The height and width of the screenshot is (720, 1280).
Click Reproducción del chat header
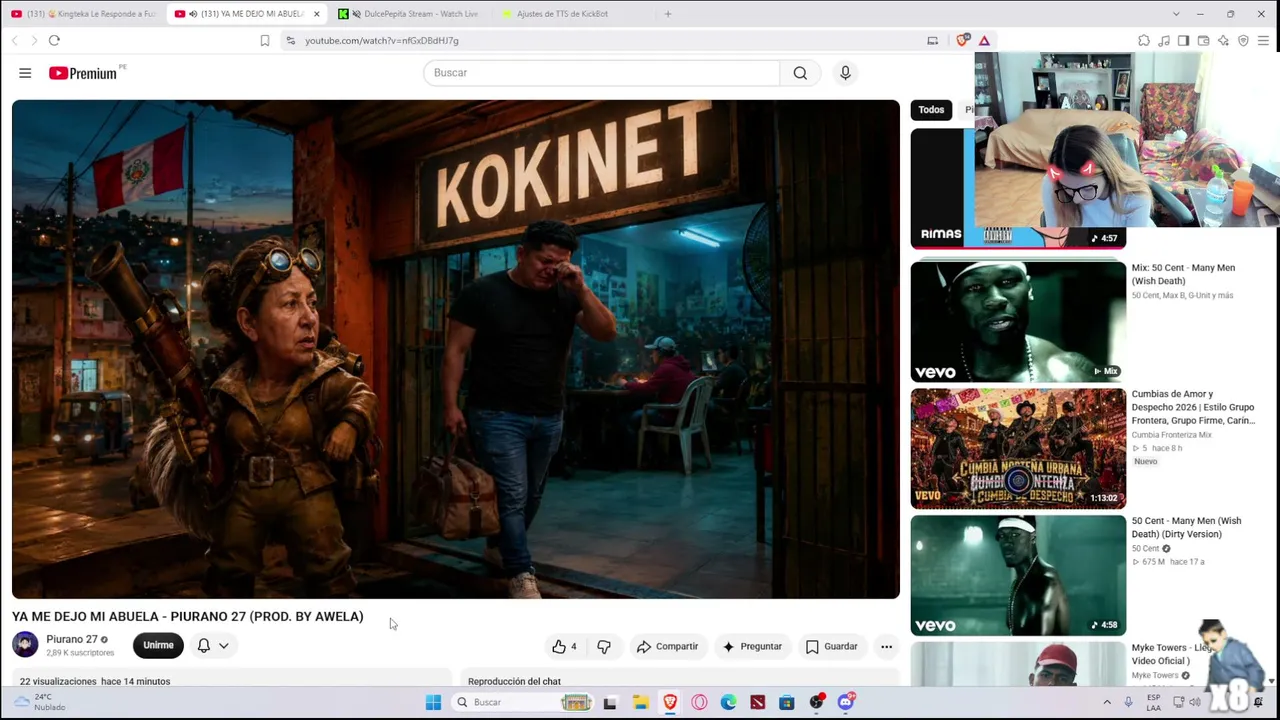(x=514, y=682)
